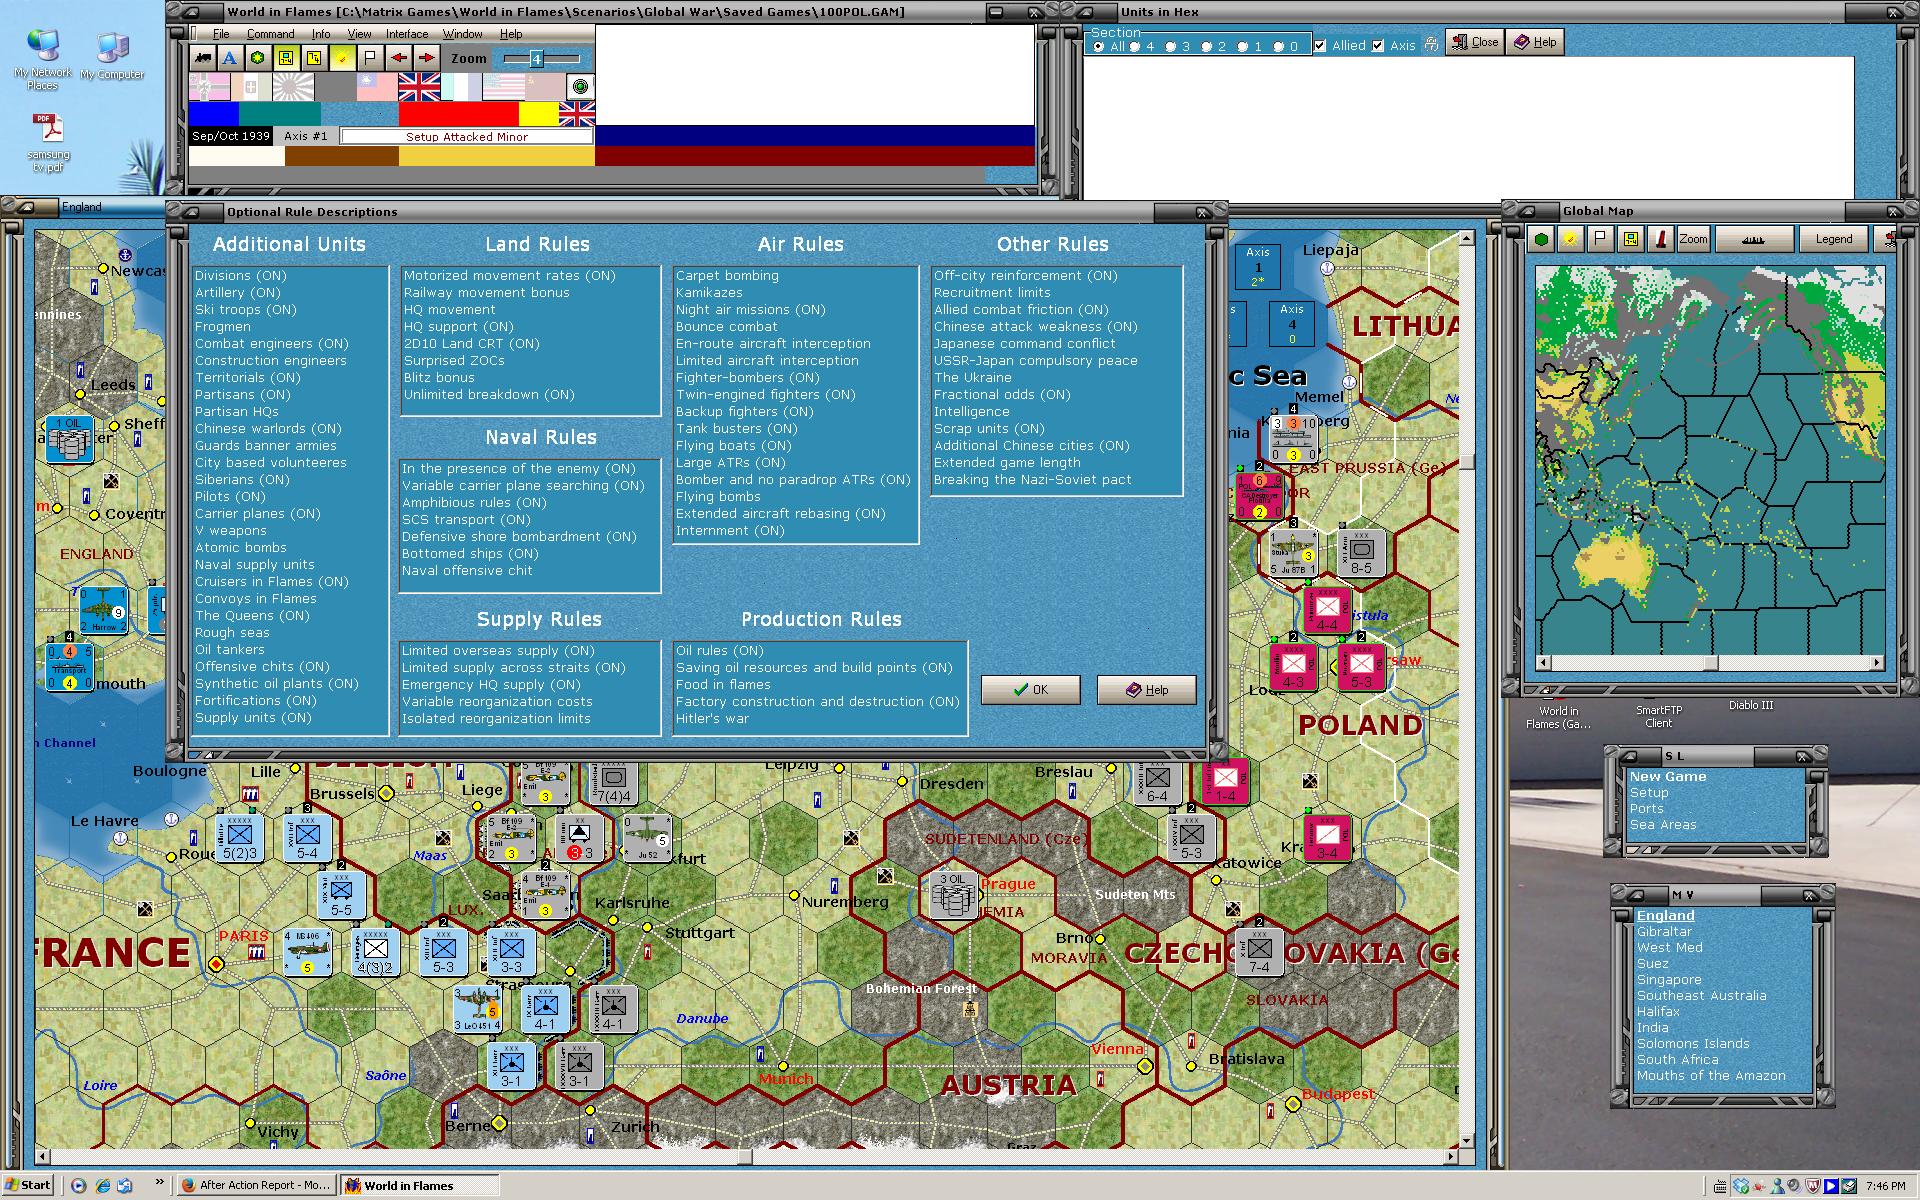Image resolution: width=1920 pixels, height=1200 pixels.
Task: Select section 3 radio button
Action: [x=1170, y=46]
